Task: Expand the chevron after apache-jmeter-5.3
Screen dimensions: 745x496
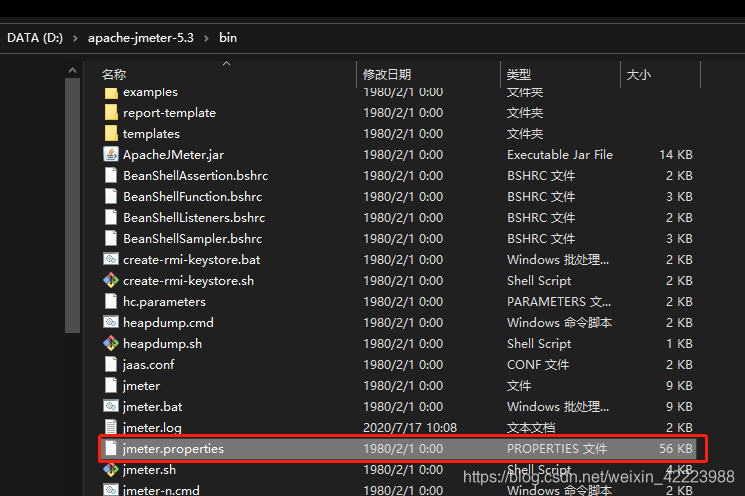Action: tap(206, 38)
